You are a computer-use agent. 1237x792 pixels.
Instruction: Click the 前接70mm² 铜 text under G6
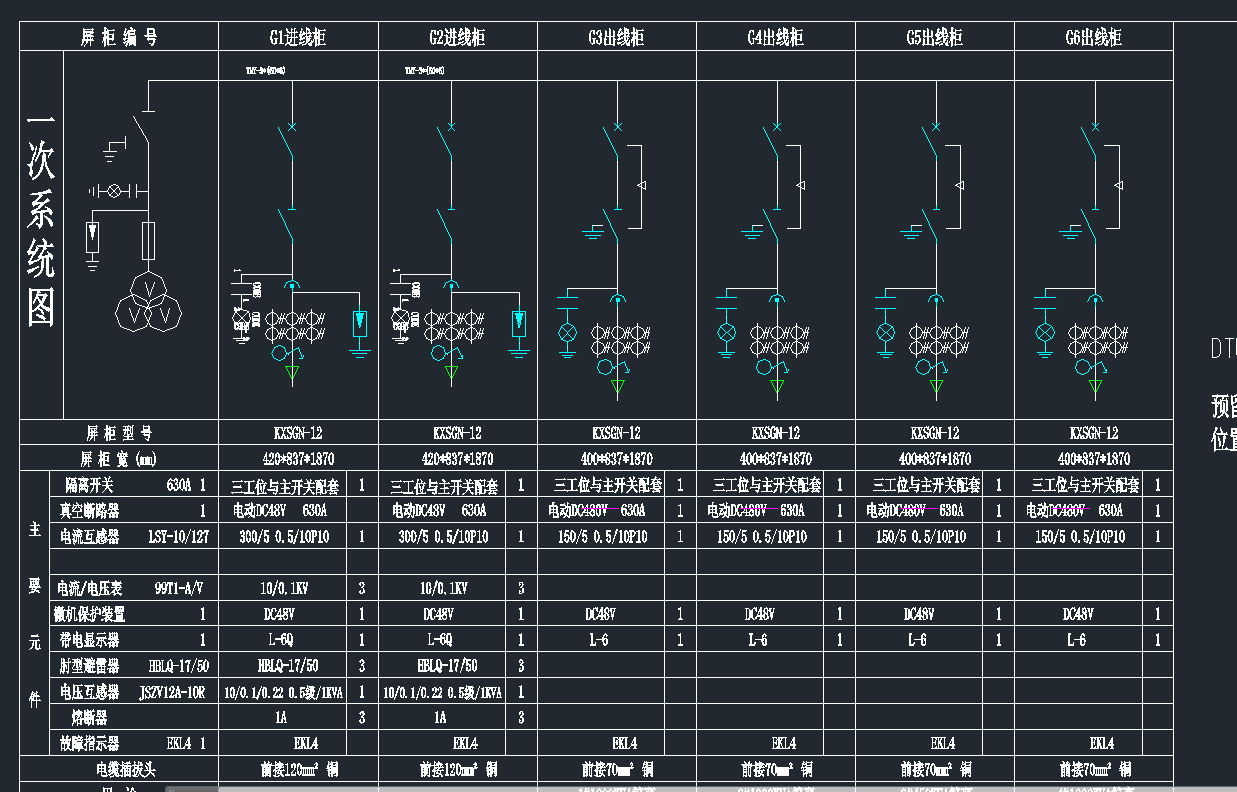coord(1095,769)
